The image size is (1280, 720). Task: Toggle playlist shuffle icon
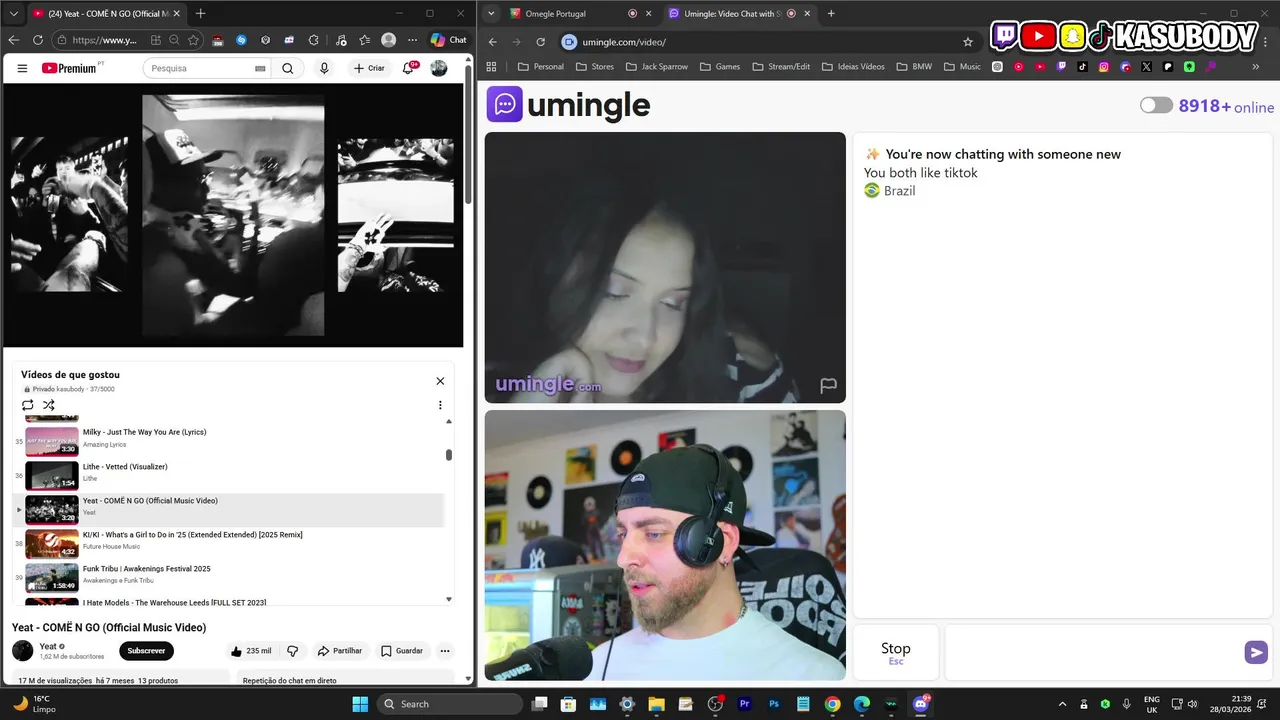pos(49,405)
